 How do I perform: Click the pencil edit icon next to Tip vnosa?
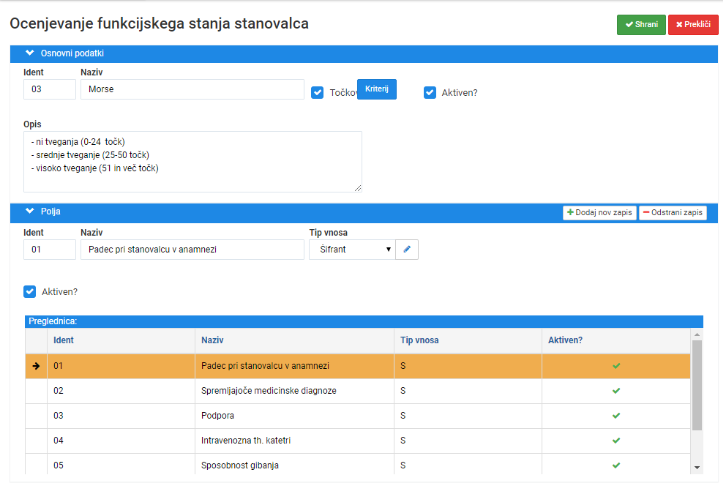pos(407,249)
